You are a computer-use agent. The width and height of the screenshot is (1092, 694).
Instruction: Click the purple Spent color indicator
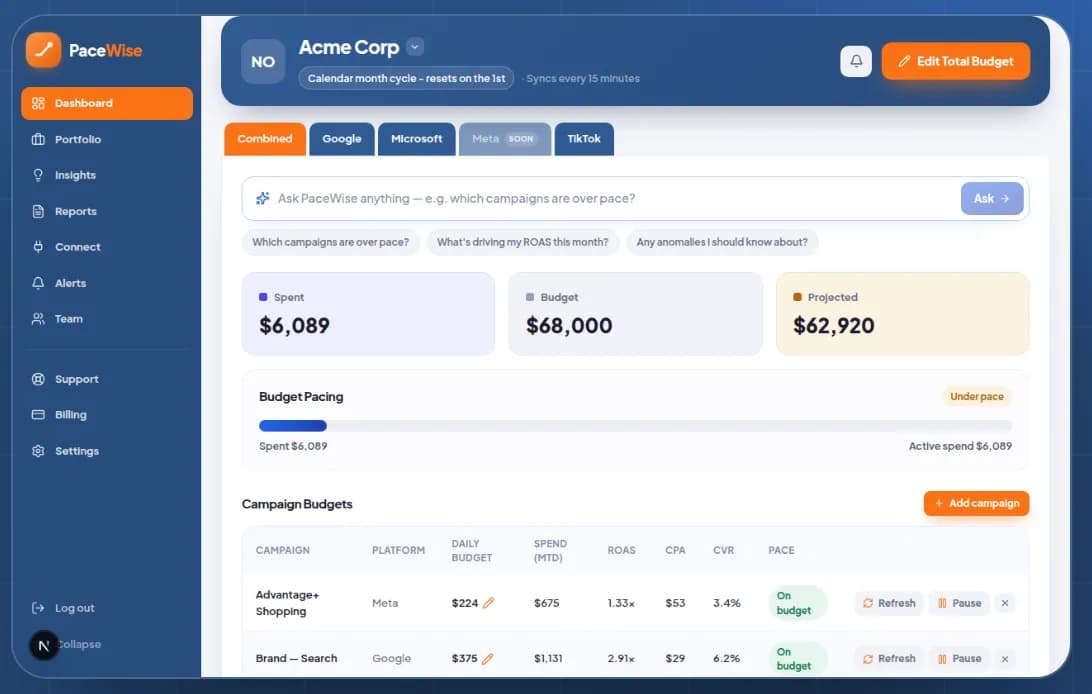[x=263, y=297]
